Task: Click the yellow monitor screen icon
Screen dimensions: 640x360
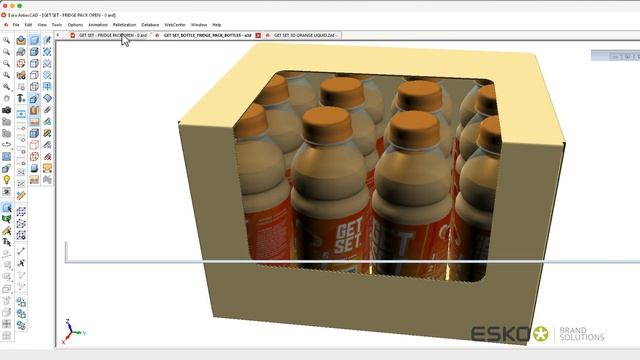Action: pos(47,168)
